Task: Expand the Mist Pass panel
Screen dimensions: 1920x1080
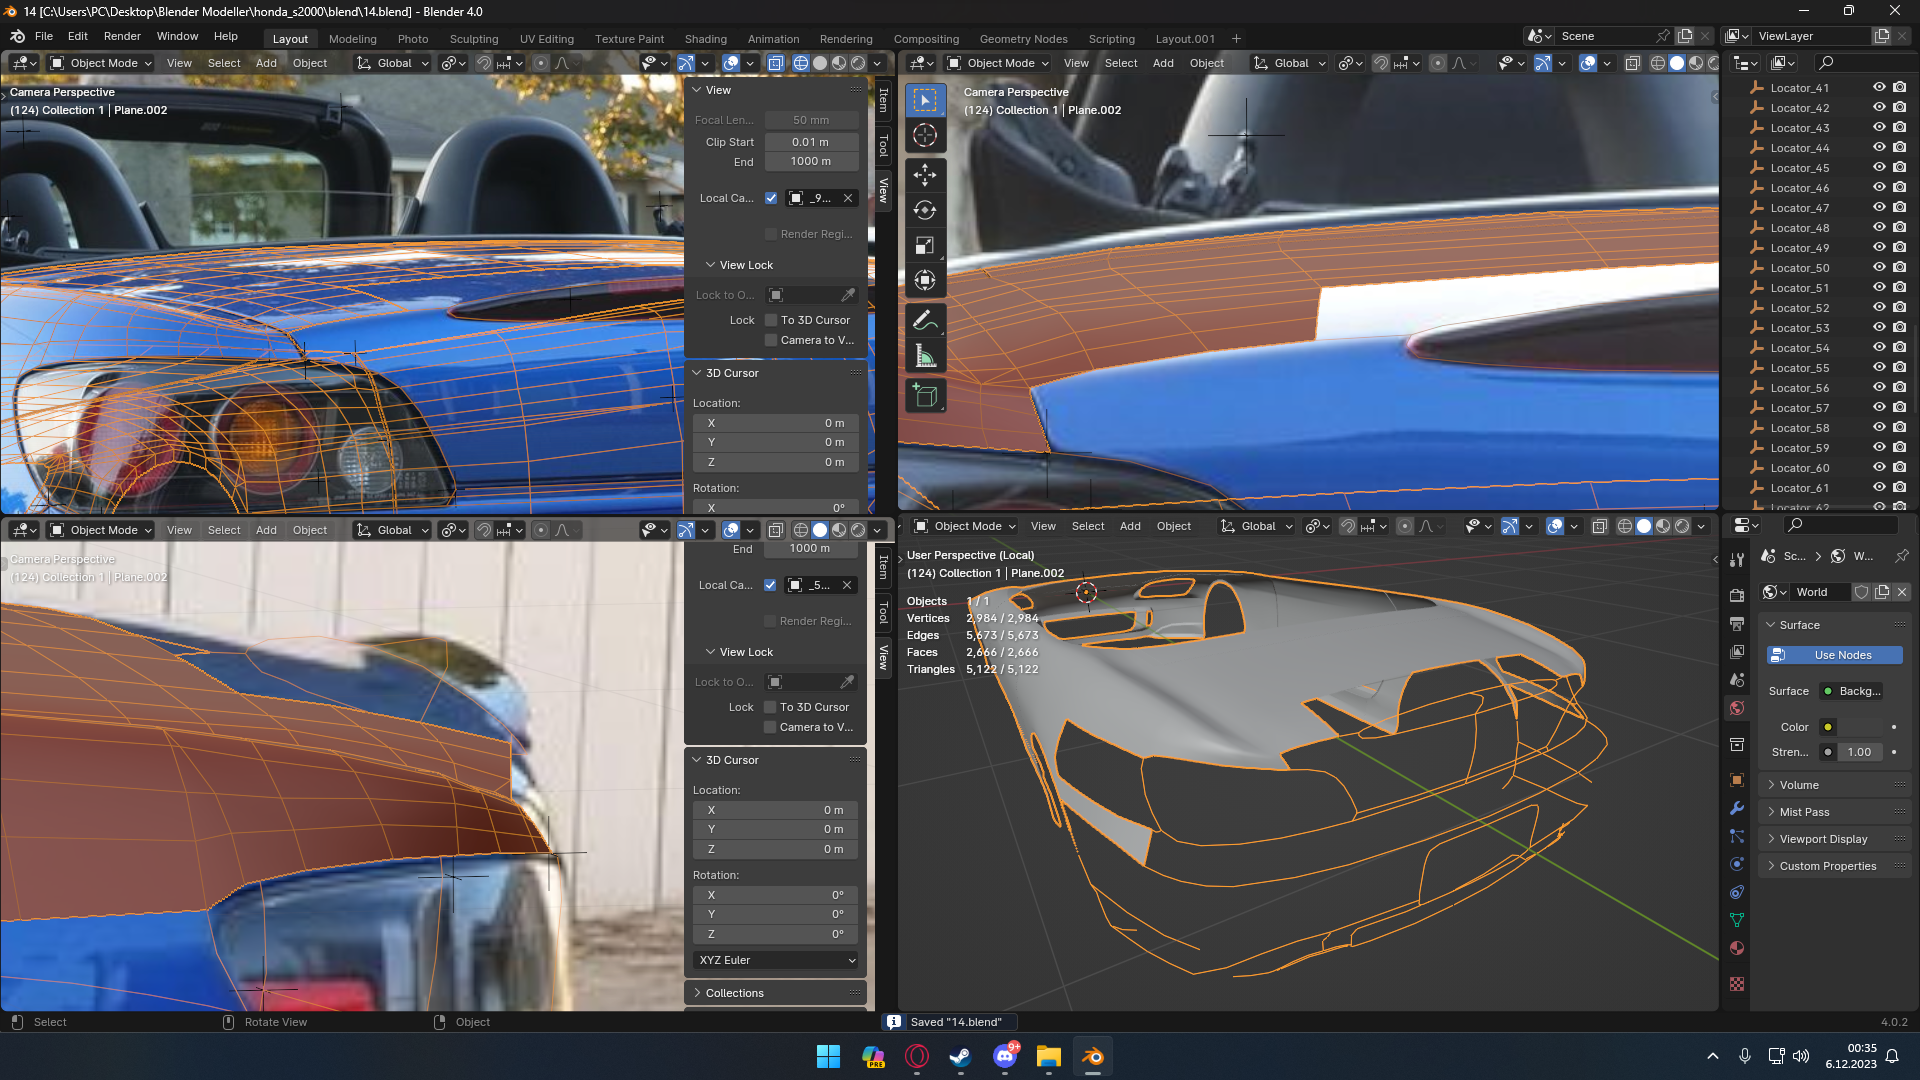Action: pyautogui.click(x=1804, y=812)
